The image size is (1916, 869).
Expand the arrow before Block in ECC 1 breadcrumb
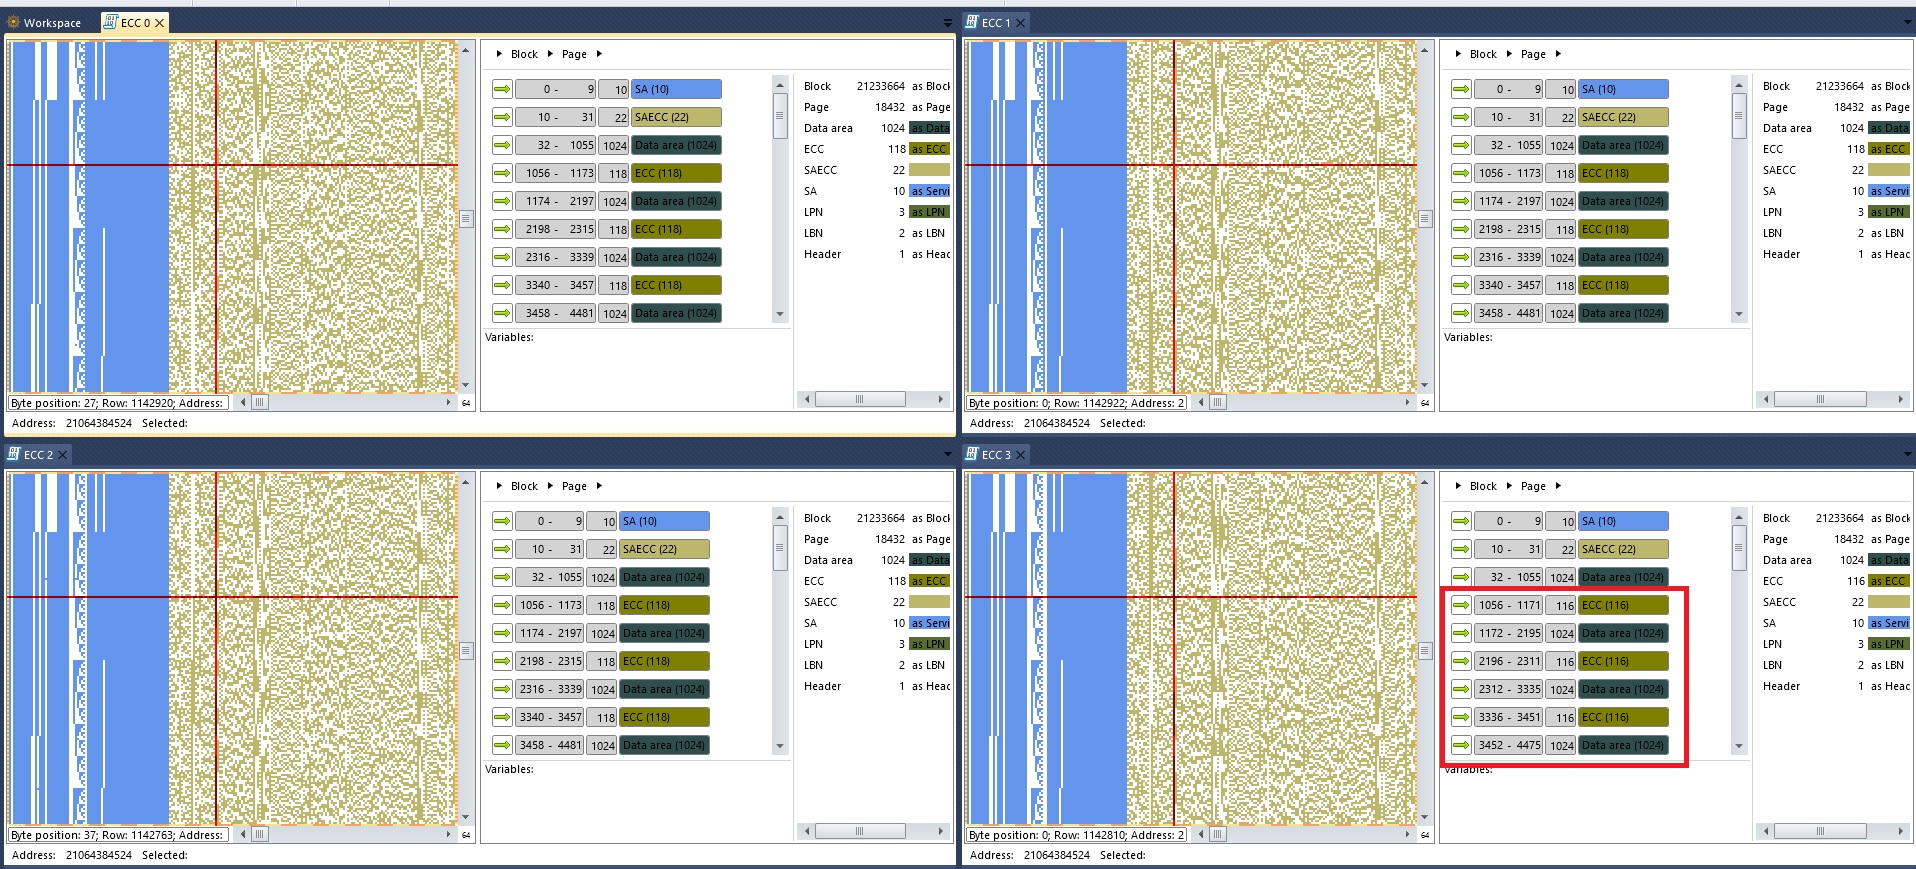point(1458,54)
